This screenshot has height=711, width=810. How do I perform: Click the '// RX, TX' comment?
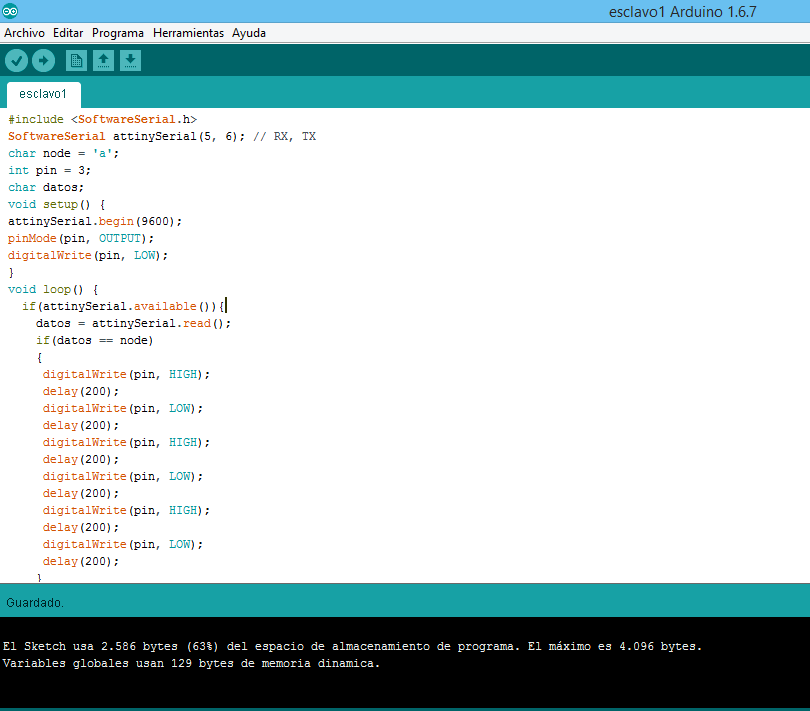(284, 136)
